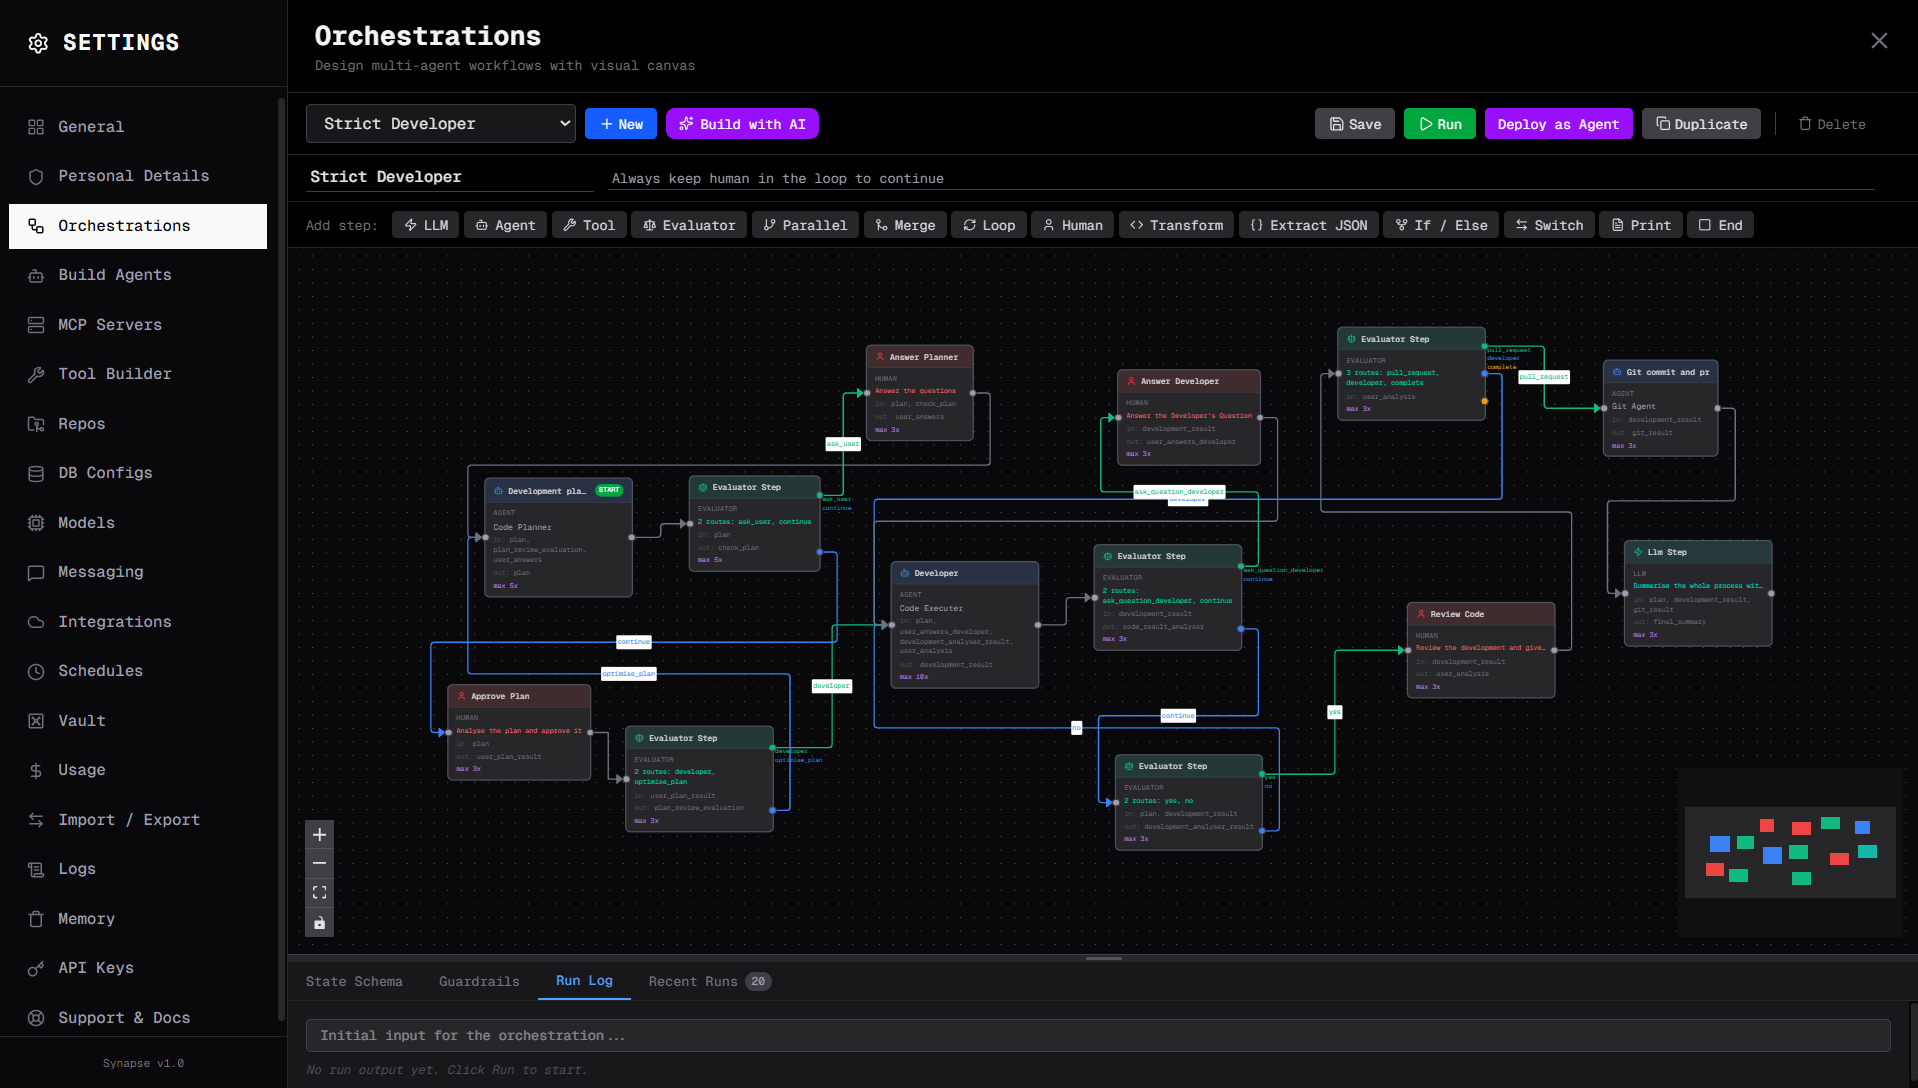Add a Print step
The height and width of the screenshot is (1088, 1918).
[1641, 225]
